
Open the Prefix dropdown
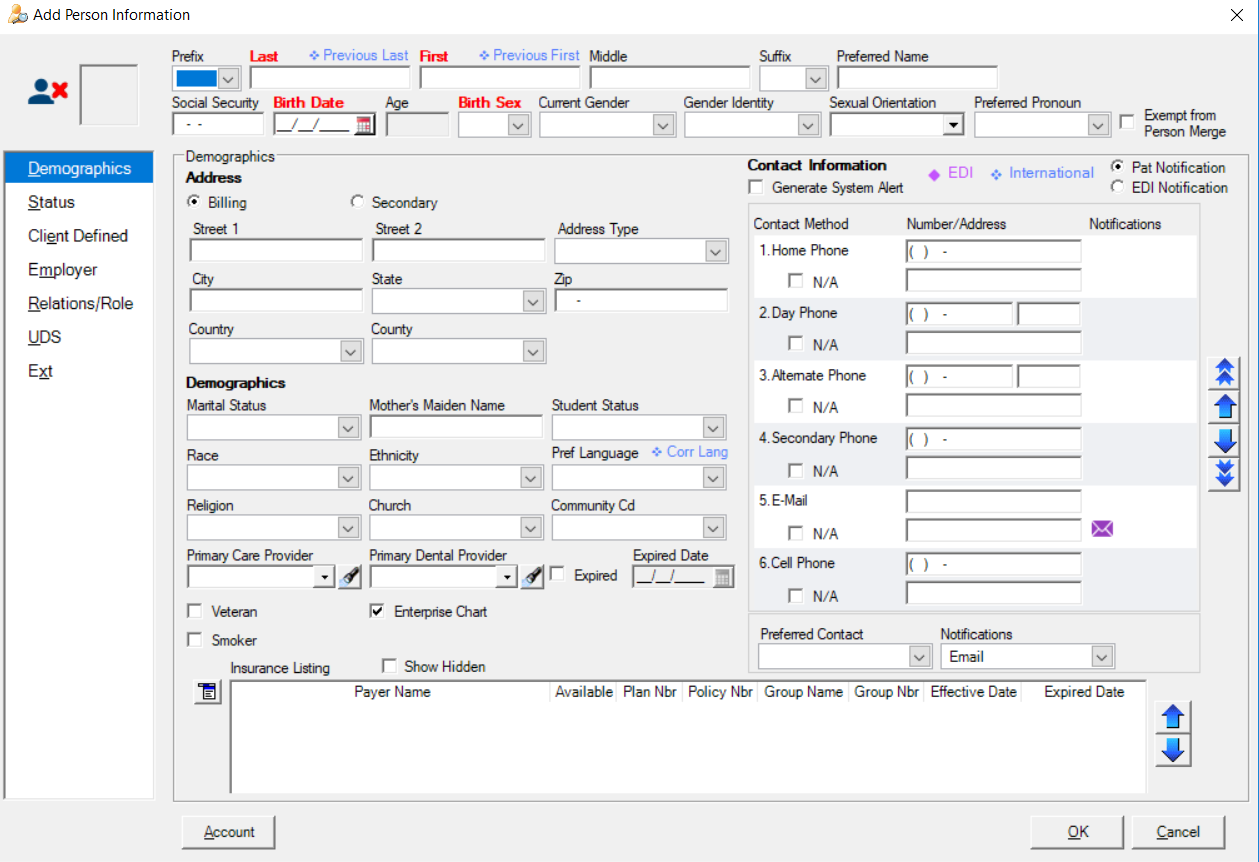(x=229, y=79)
